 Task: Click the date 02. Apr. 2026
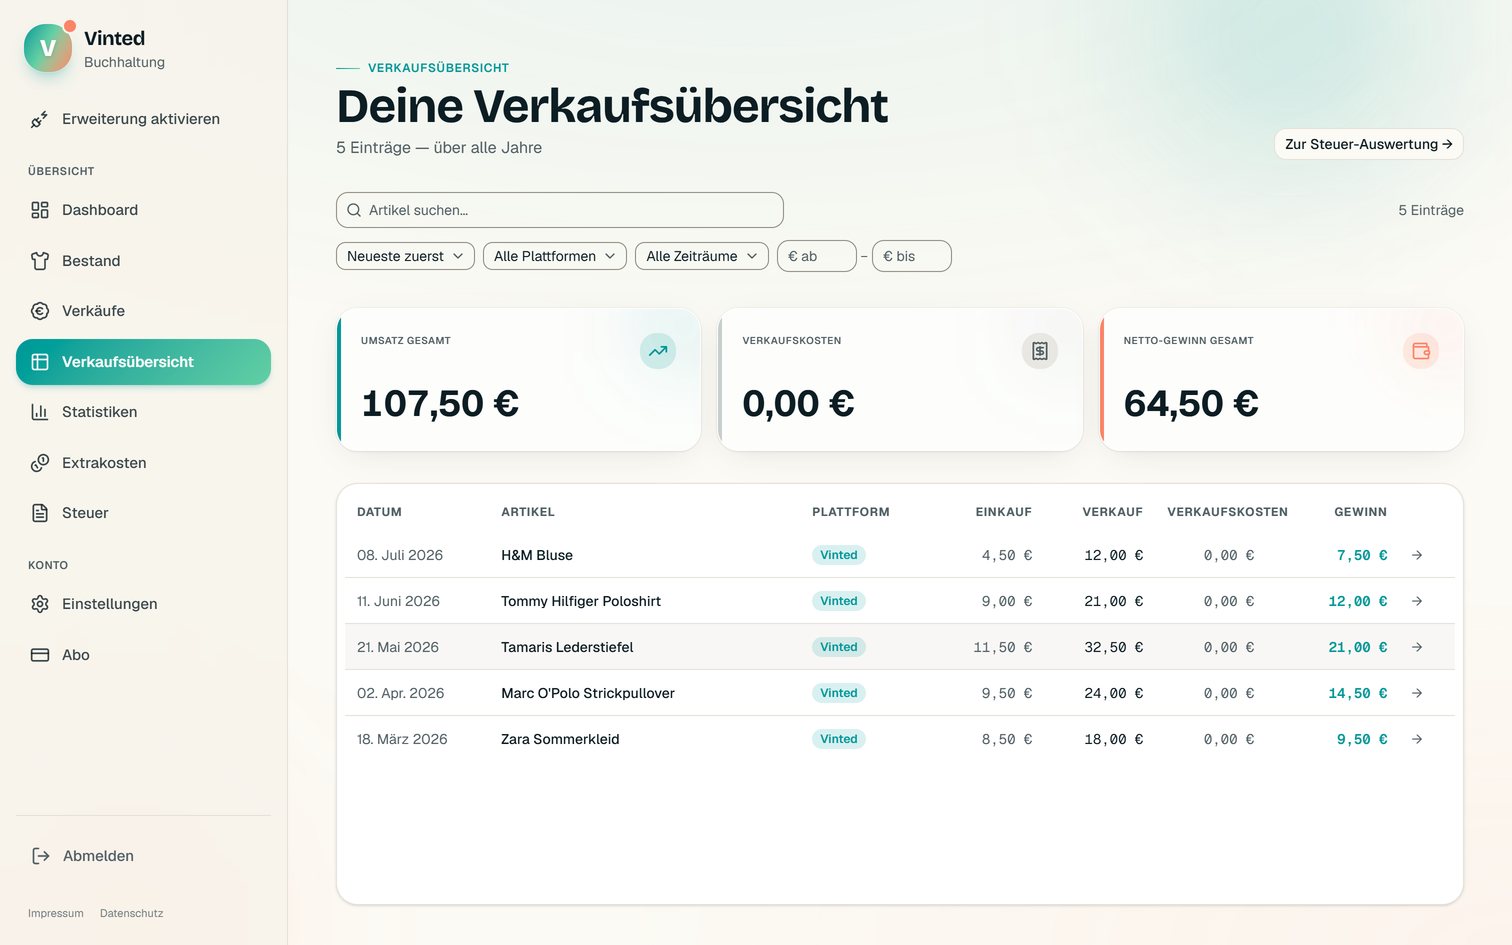pyautogui.click(x=400, y=693)
